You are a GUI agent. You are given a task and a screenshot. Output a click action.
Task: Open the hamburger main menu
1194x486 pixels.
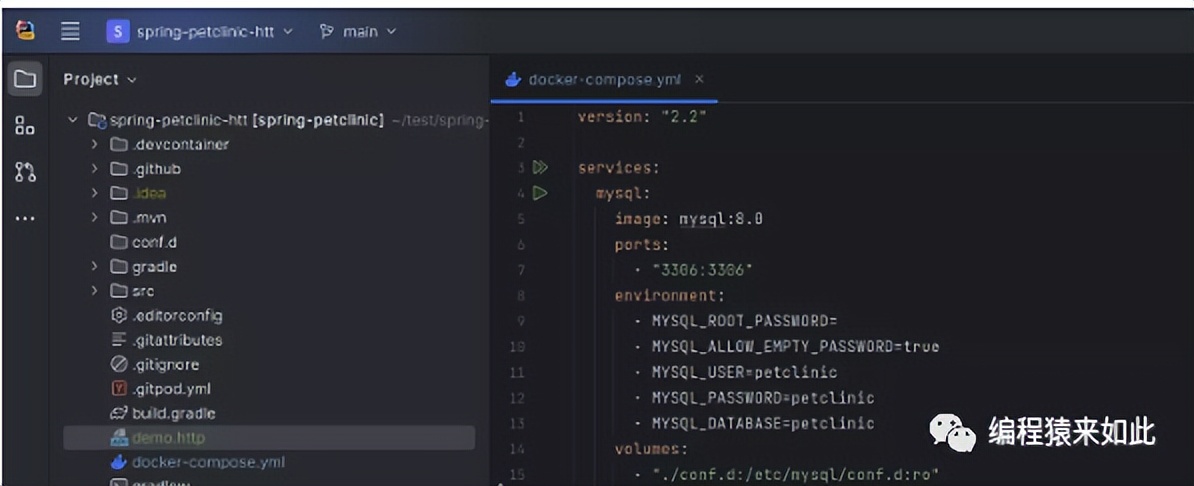(70, 31)
